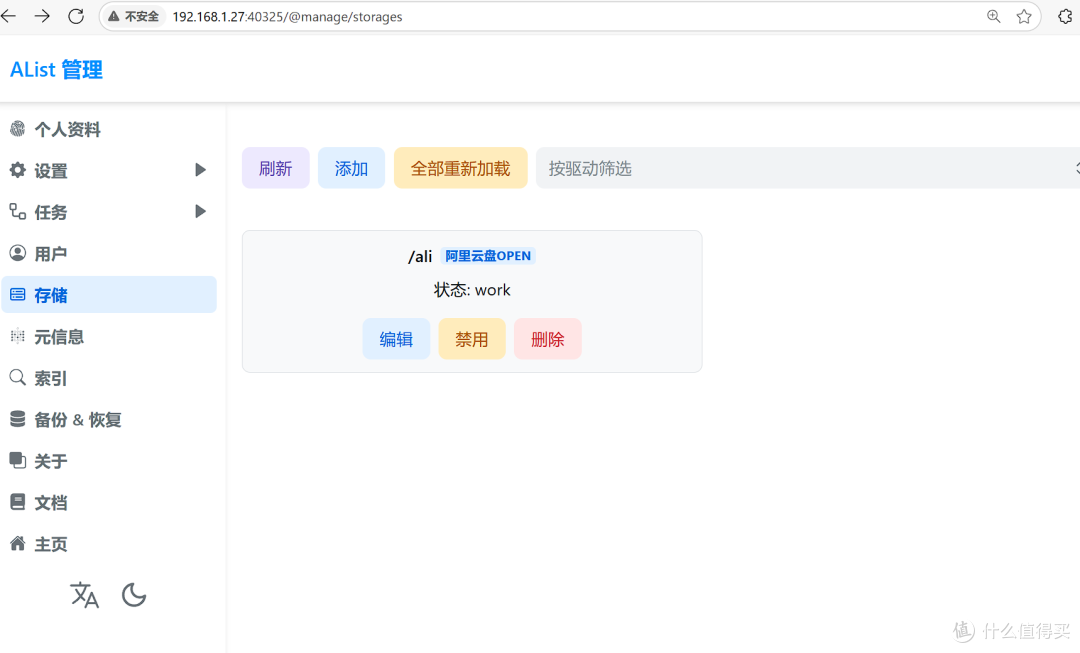The height and width of the screenshot is (653, 1080).
Task: Click the magnifier icon beside 索引
Action: 17,377
